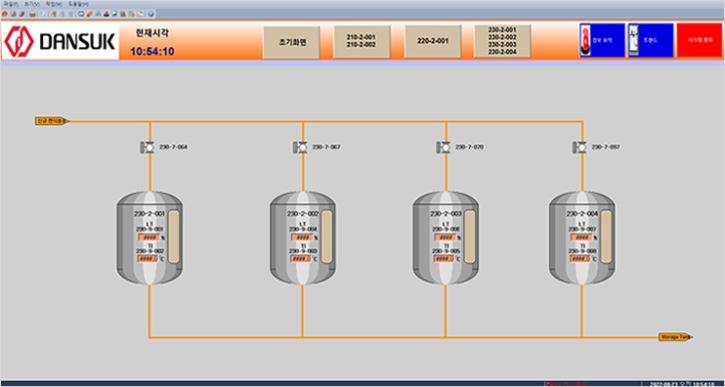Click the DANSUK logo

pyautogui.click(x=60, y=41)
